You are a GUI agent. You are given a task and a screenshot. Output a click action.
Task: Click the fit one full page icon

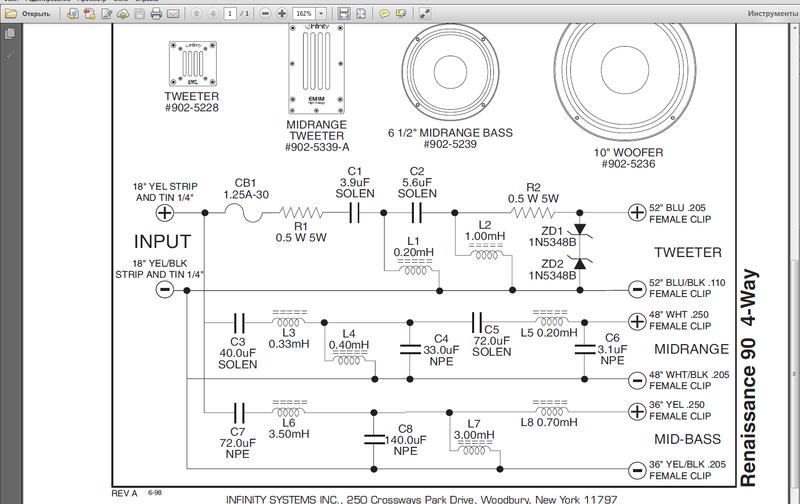tap(361, 14)
